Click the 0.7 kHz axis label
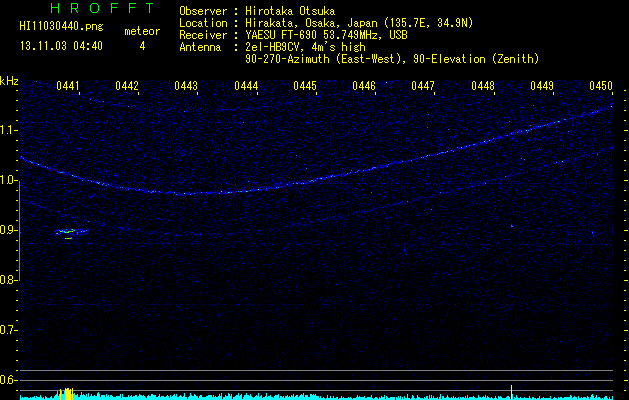Screen dimensions: 629x400 click(x=8, y=330)
